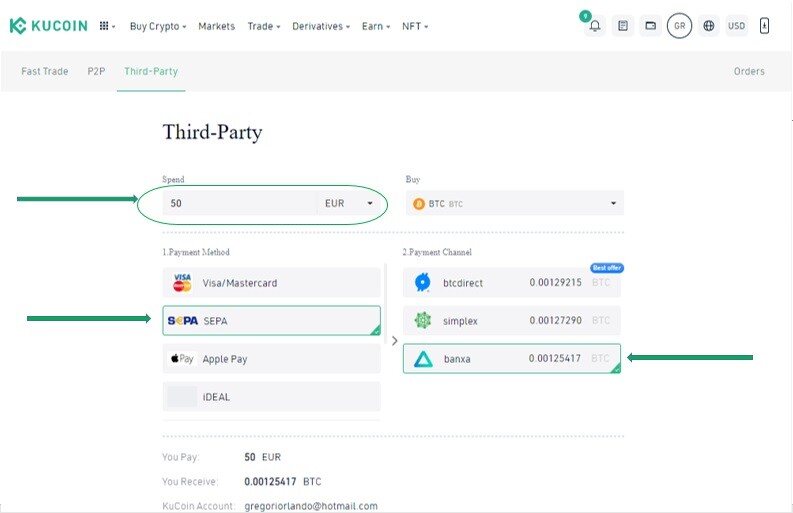Viewport: 793px width, 513px height.
Task: Click the Bitcoin coin icon in Buy field
Action: [419, 204]
